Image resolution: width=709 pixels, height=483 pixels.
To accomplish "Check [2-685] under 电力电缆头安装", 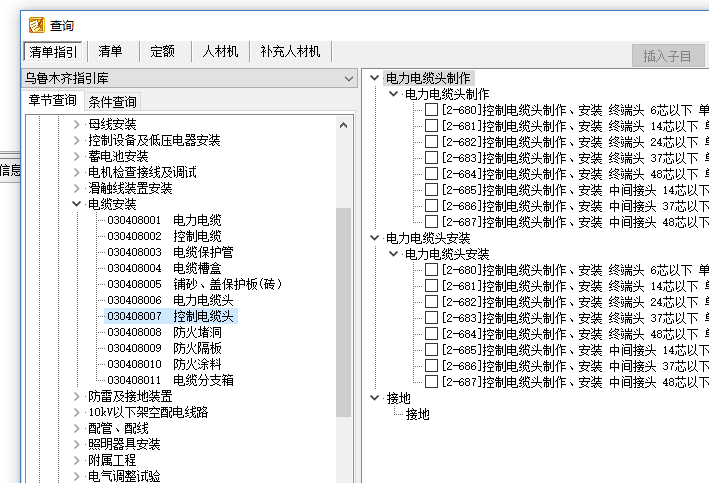I will point(432,350).
